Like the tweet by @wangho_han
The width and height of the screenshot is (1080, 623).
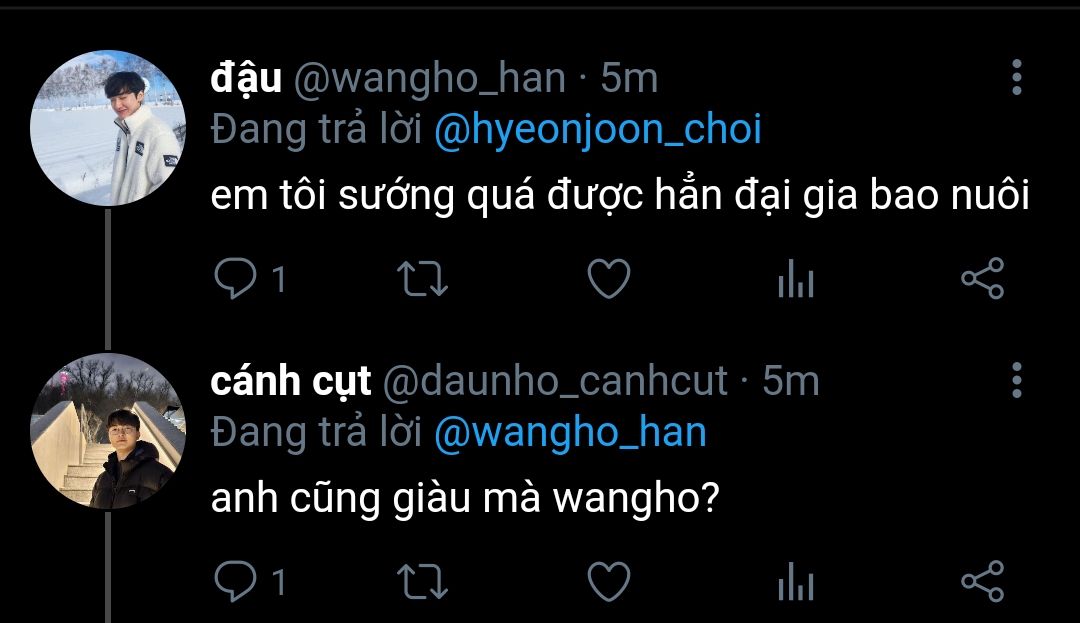tap(609, 279)
